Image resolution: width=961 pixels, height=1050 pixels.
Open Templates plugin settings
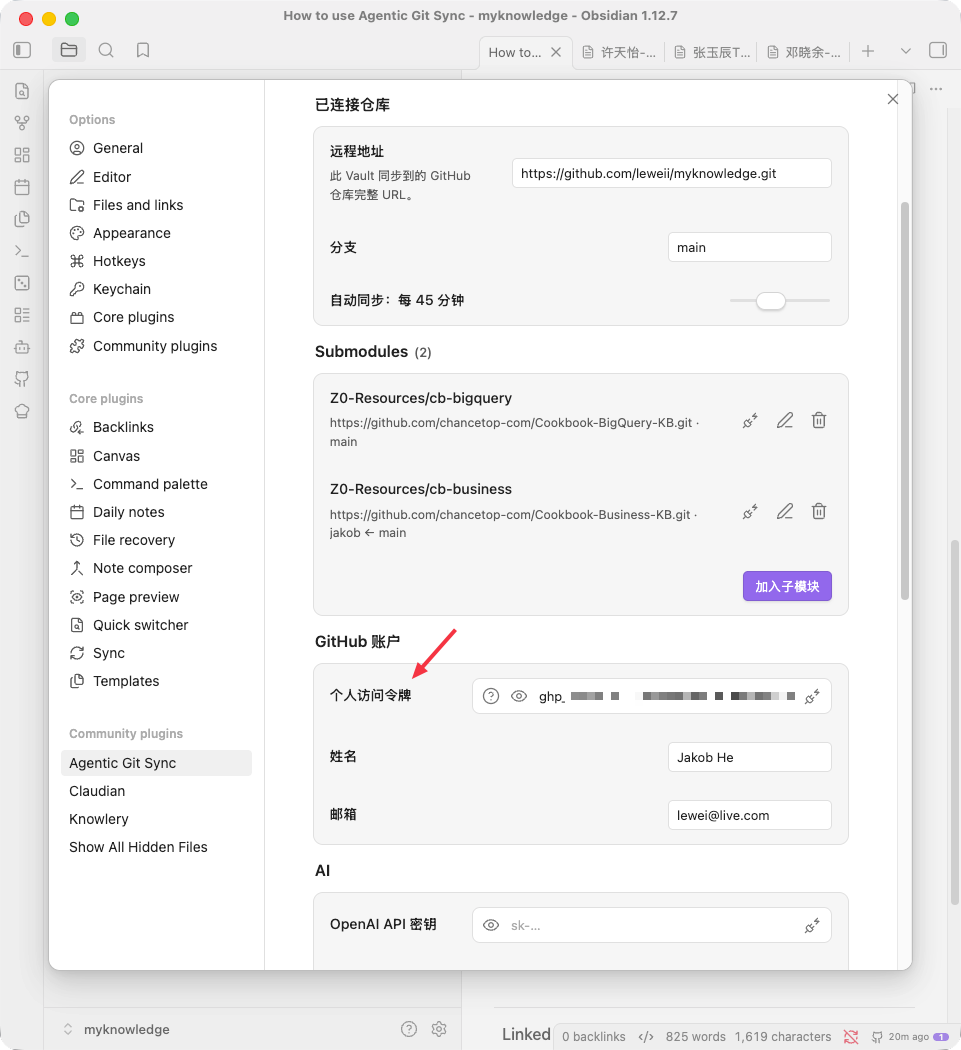pyautogui.click(x=156, y=681)
